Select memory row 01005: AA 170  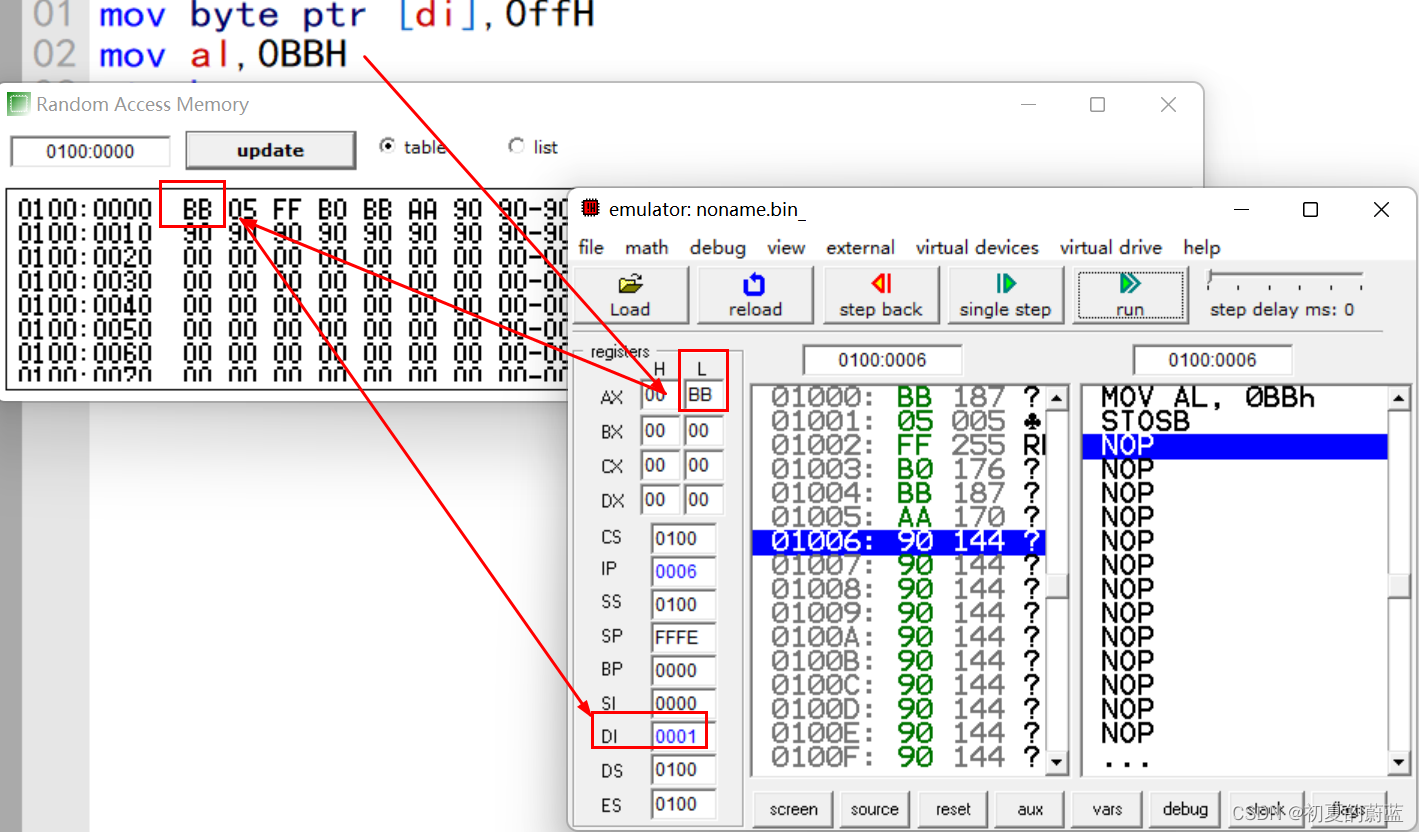898,517
